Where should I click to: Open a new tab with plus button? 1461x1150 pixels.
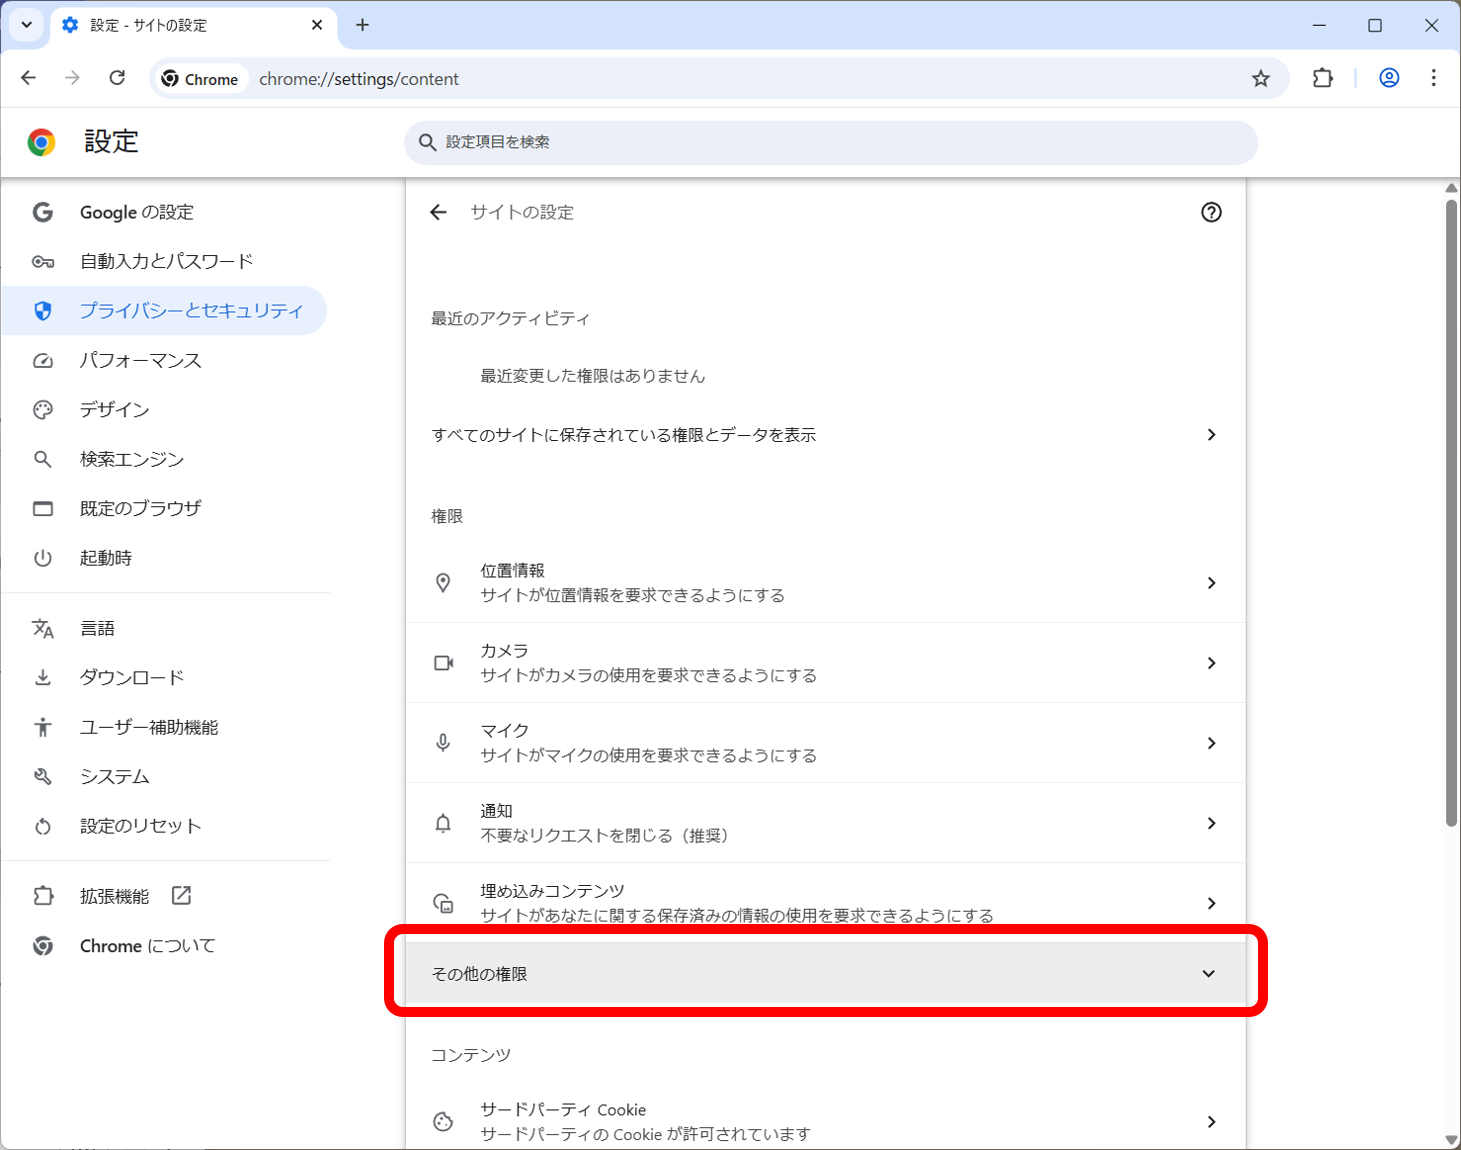coord(362,25)
